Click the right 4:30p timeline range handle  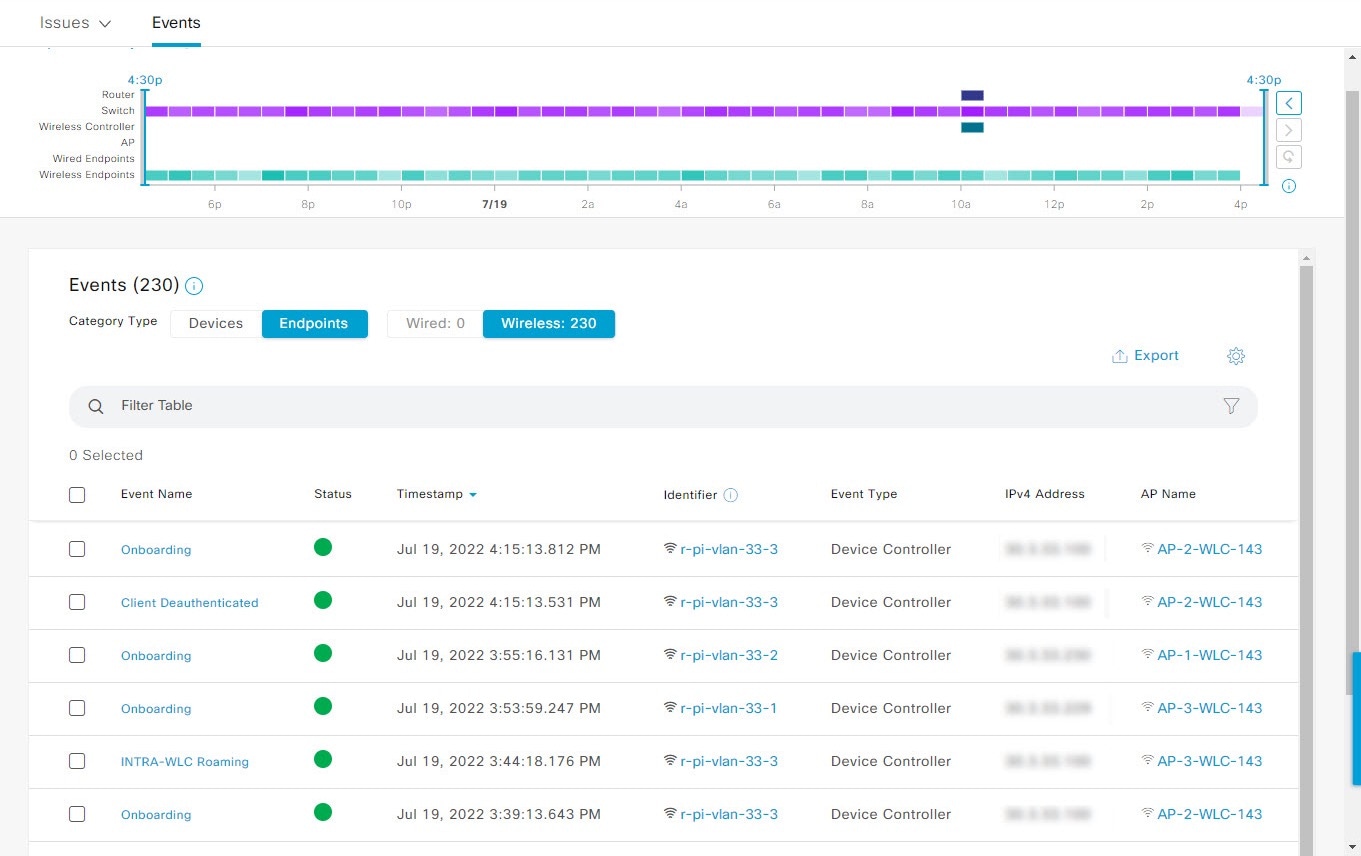pyautogui.click(x=1264, y=135)
